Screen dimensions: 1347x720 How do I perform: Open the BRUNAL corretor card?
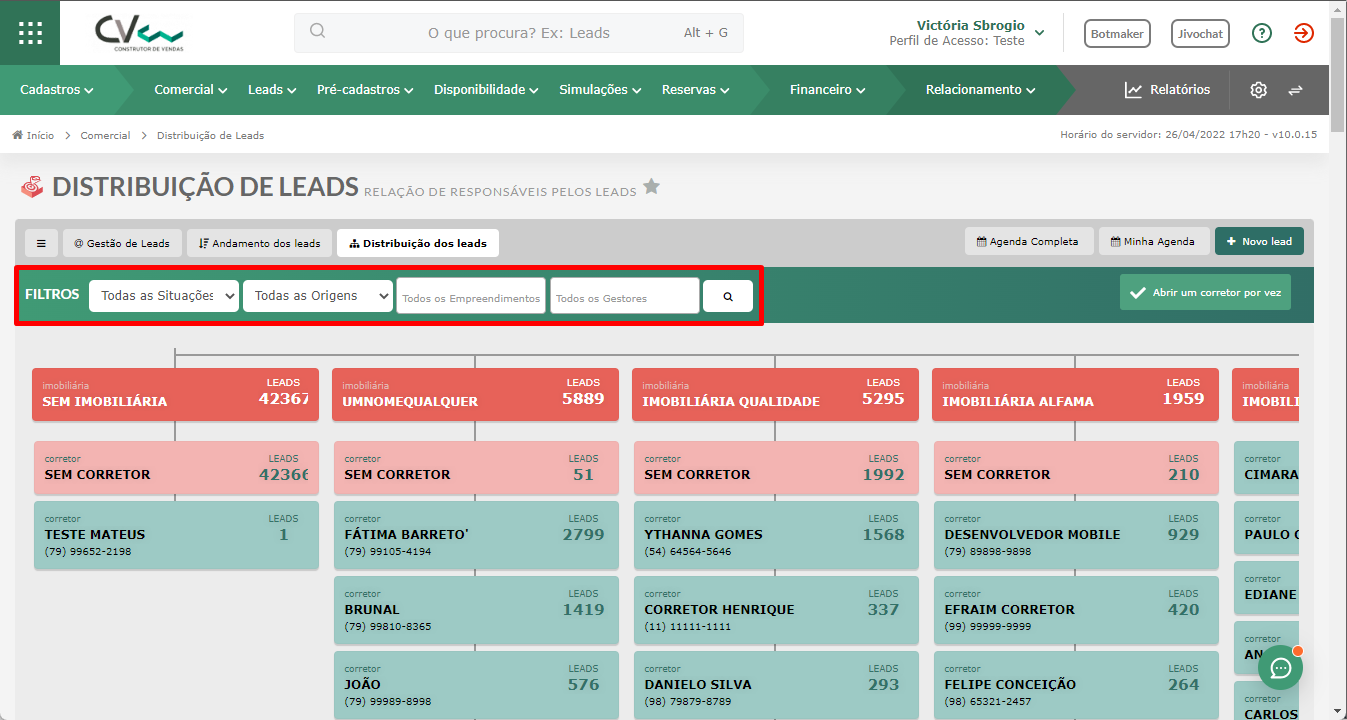point(476,610)
